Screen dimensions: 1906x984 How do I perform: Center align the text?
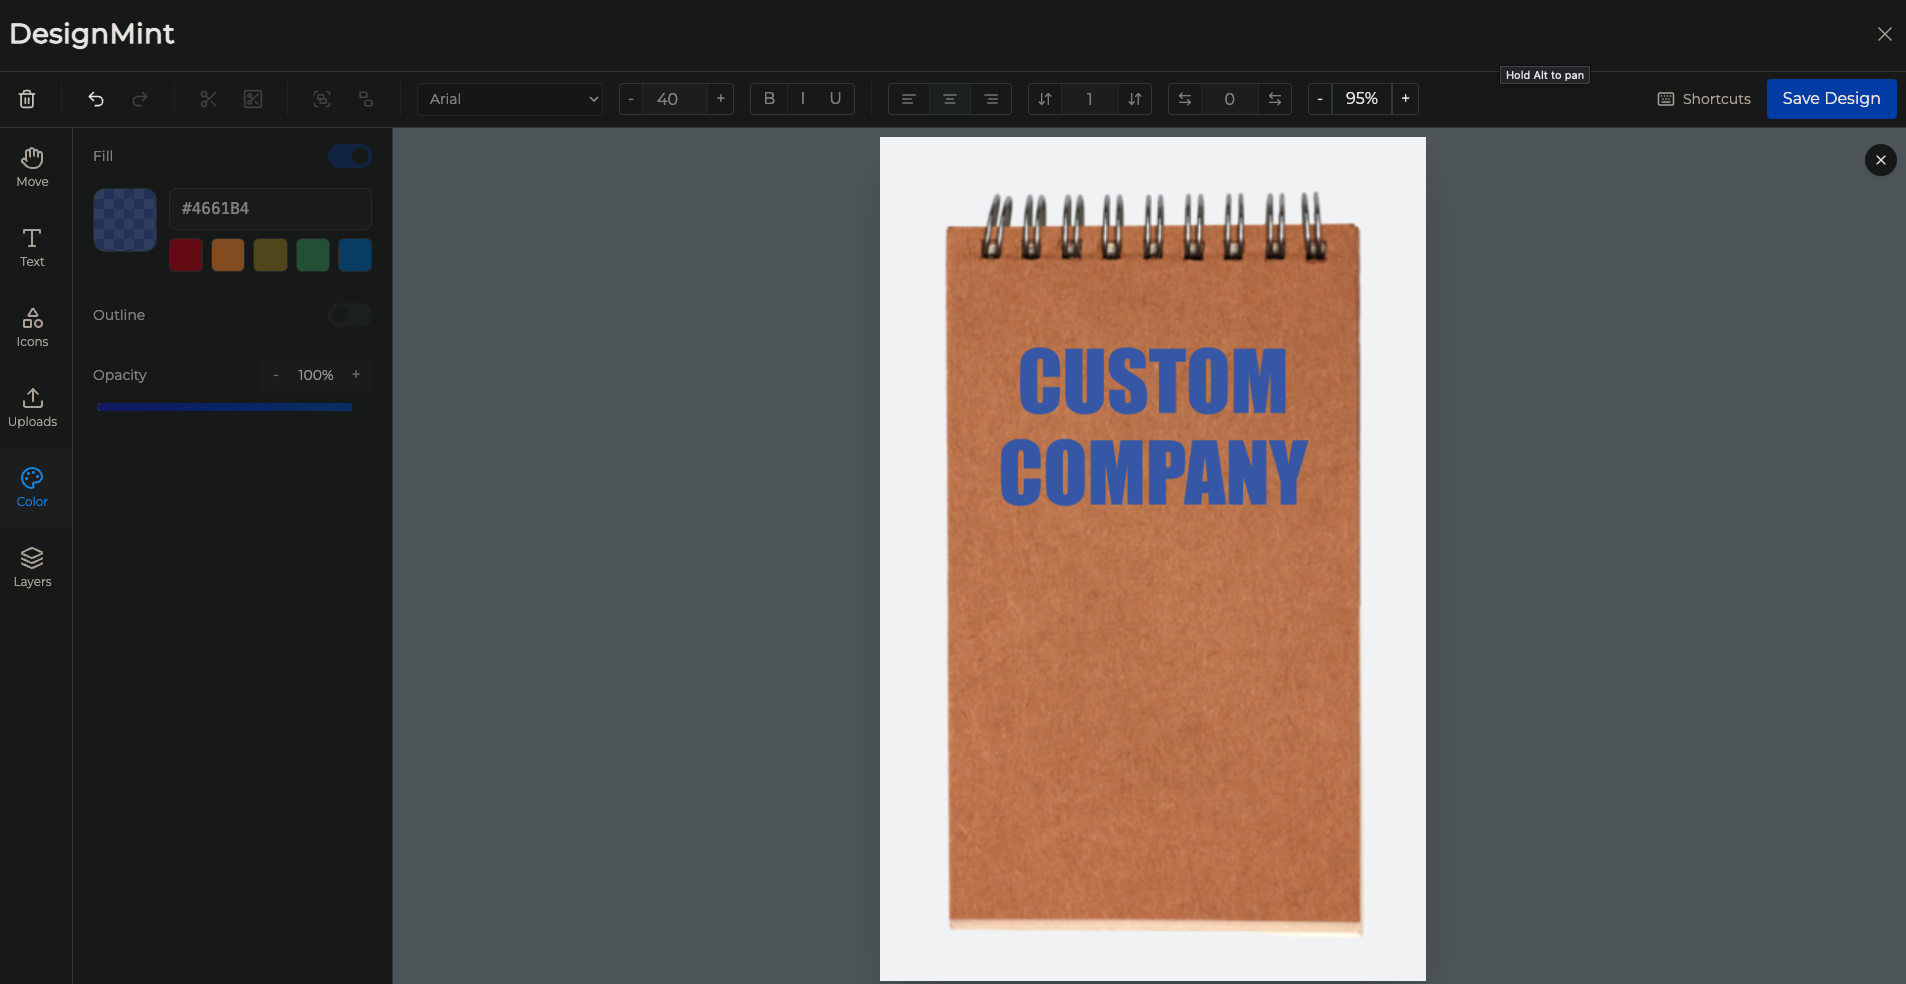click(950, 99)
